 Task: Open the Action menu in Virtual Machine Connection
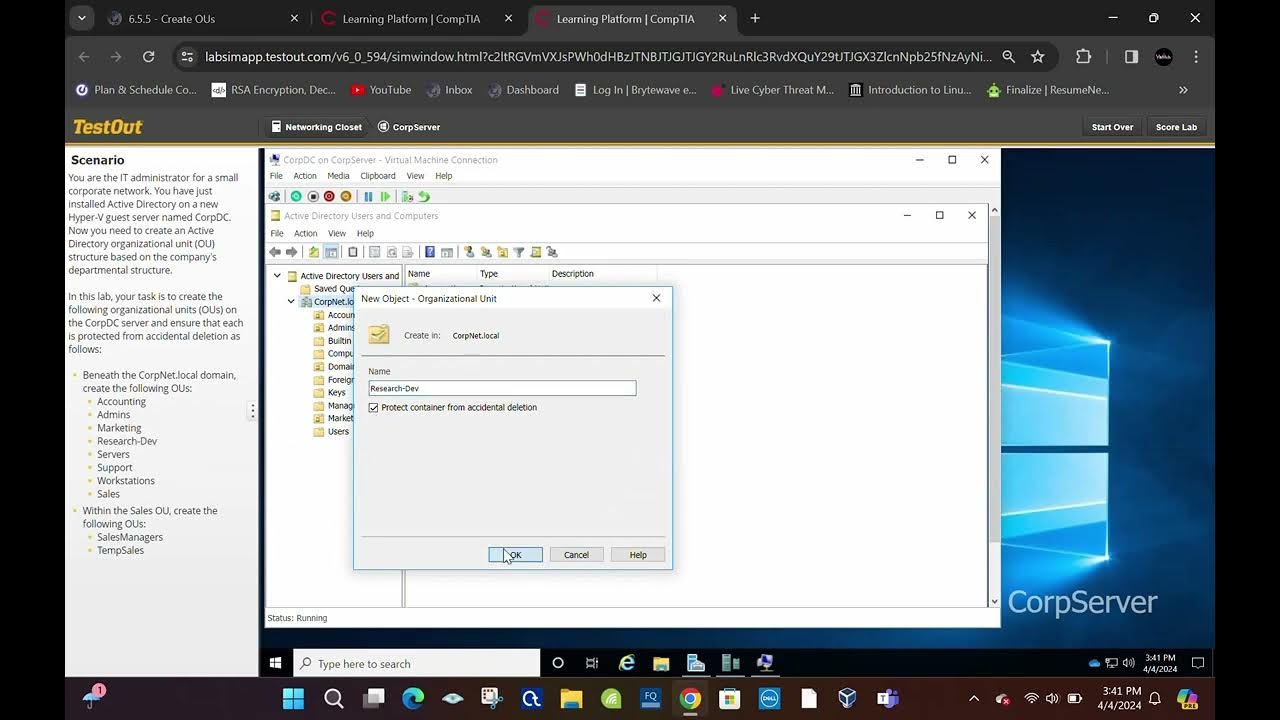(x=305, y=176)
